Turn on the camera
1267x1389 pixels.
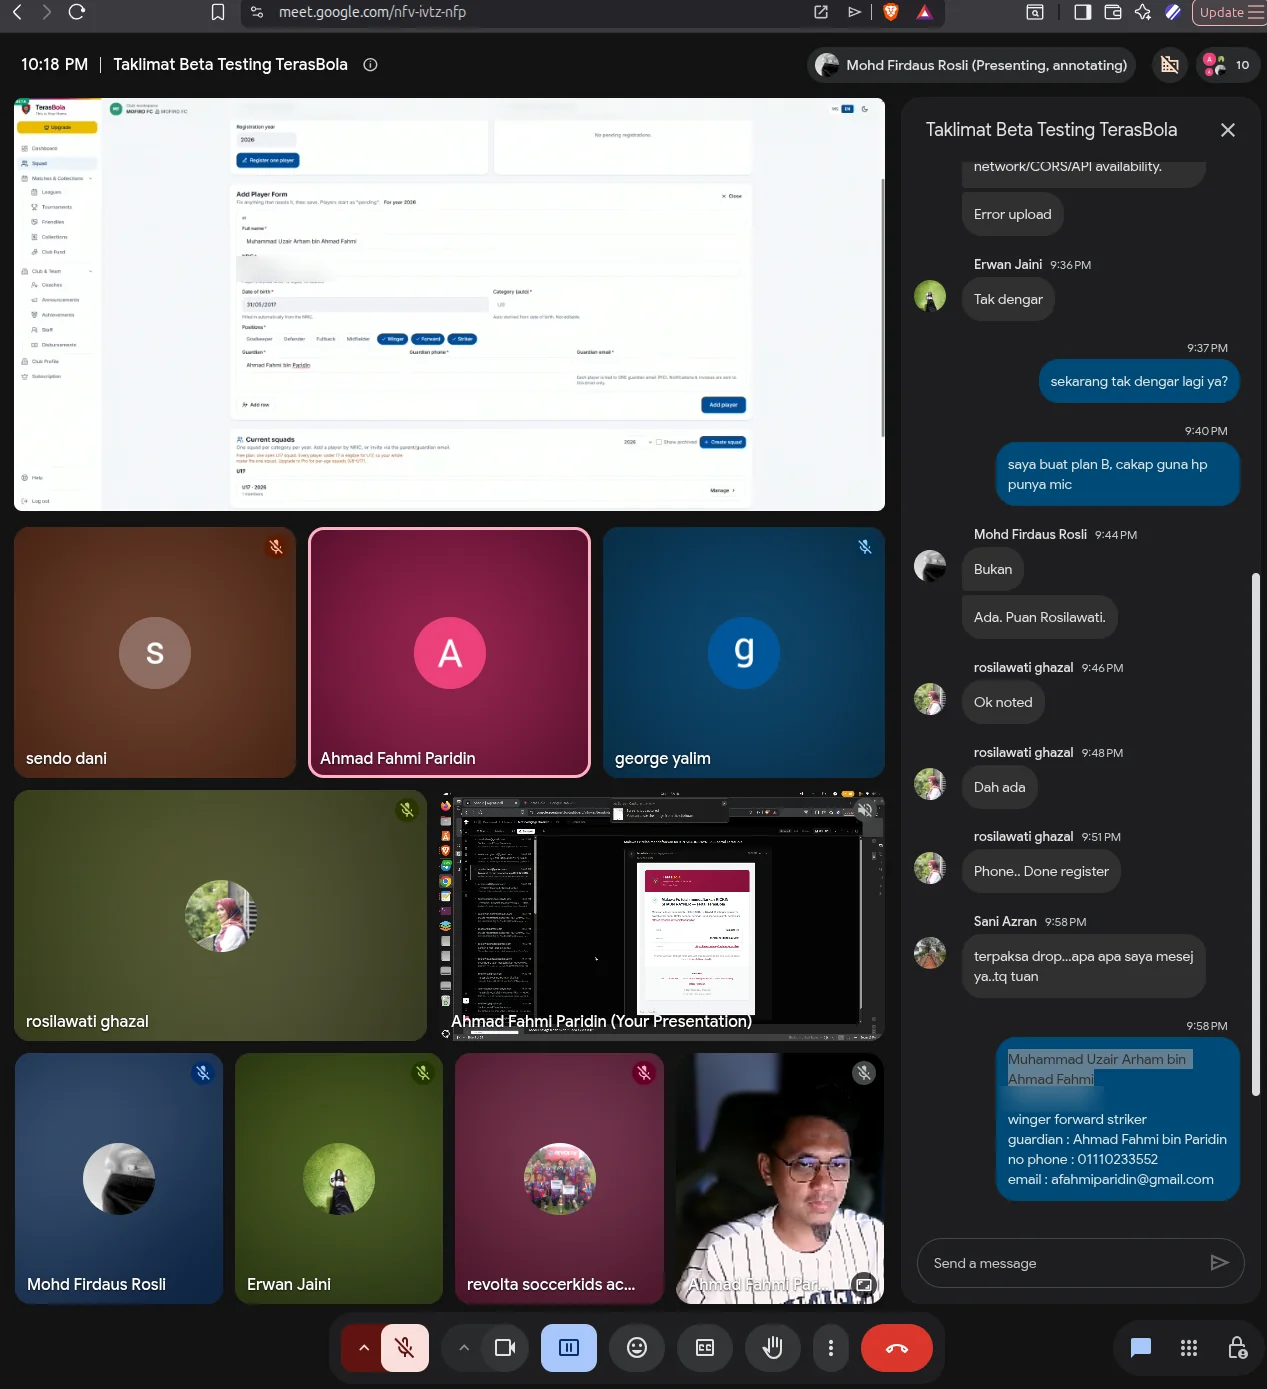pyautogui.click(x=505, y=1348)
